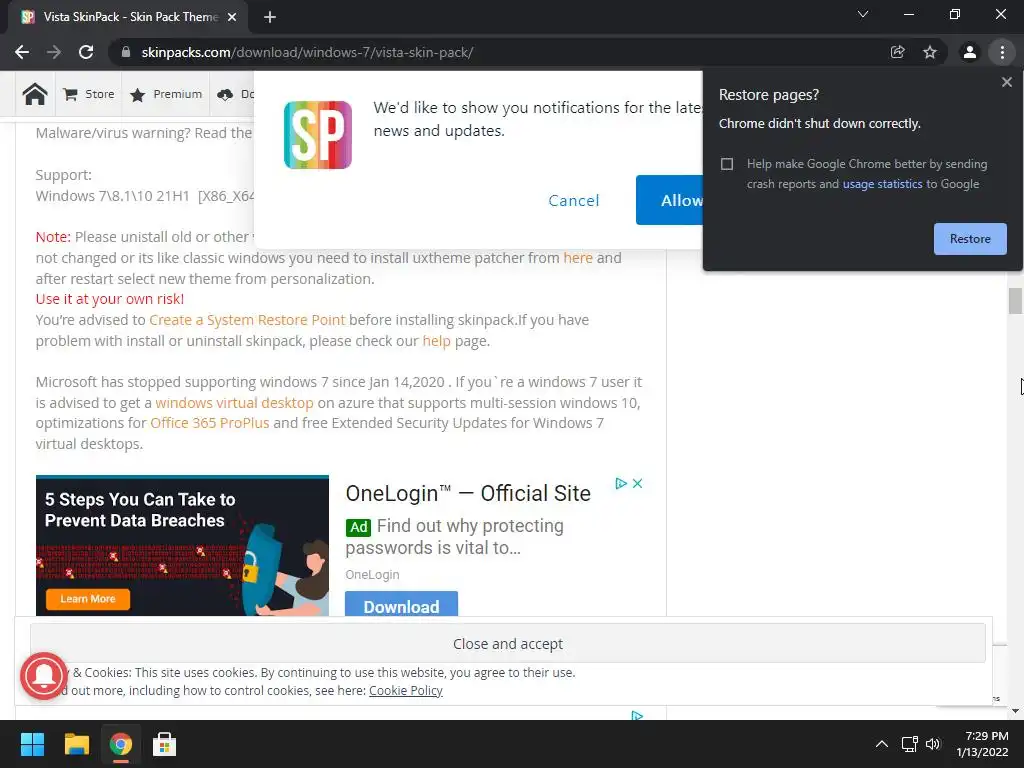Bookmark this page with the star icon
The width and height of the screenshot is (1024, 768).
(930, 52)
